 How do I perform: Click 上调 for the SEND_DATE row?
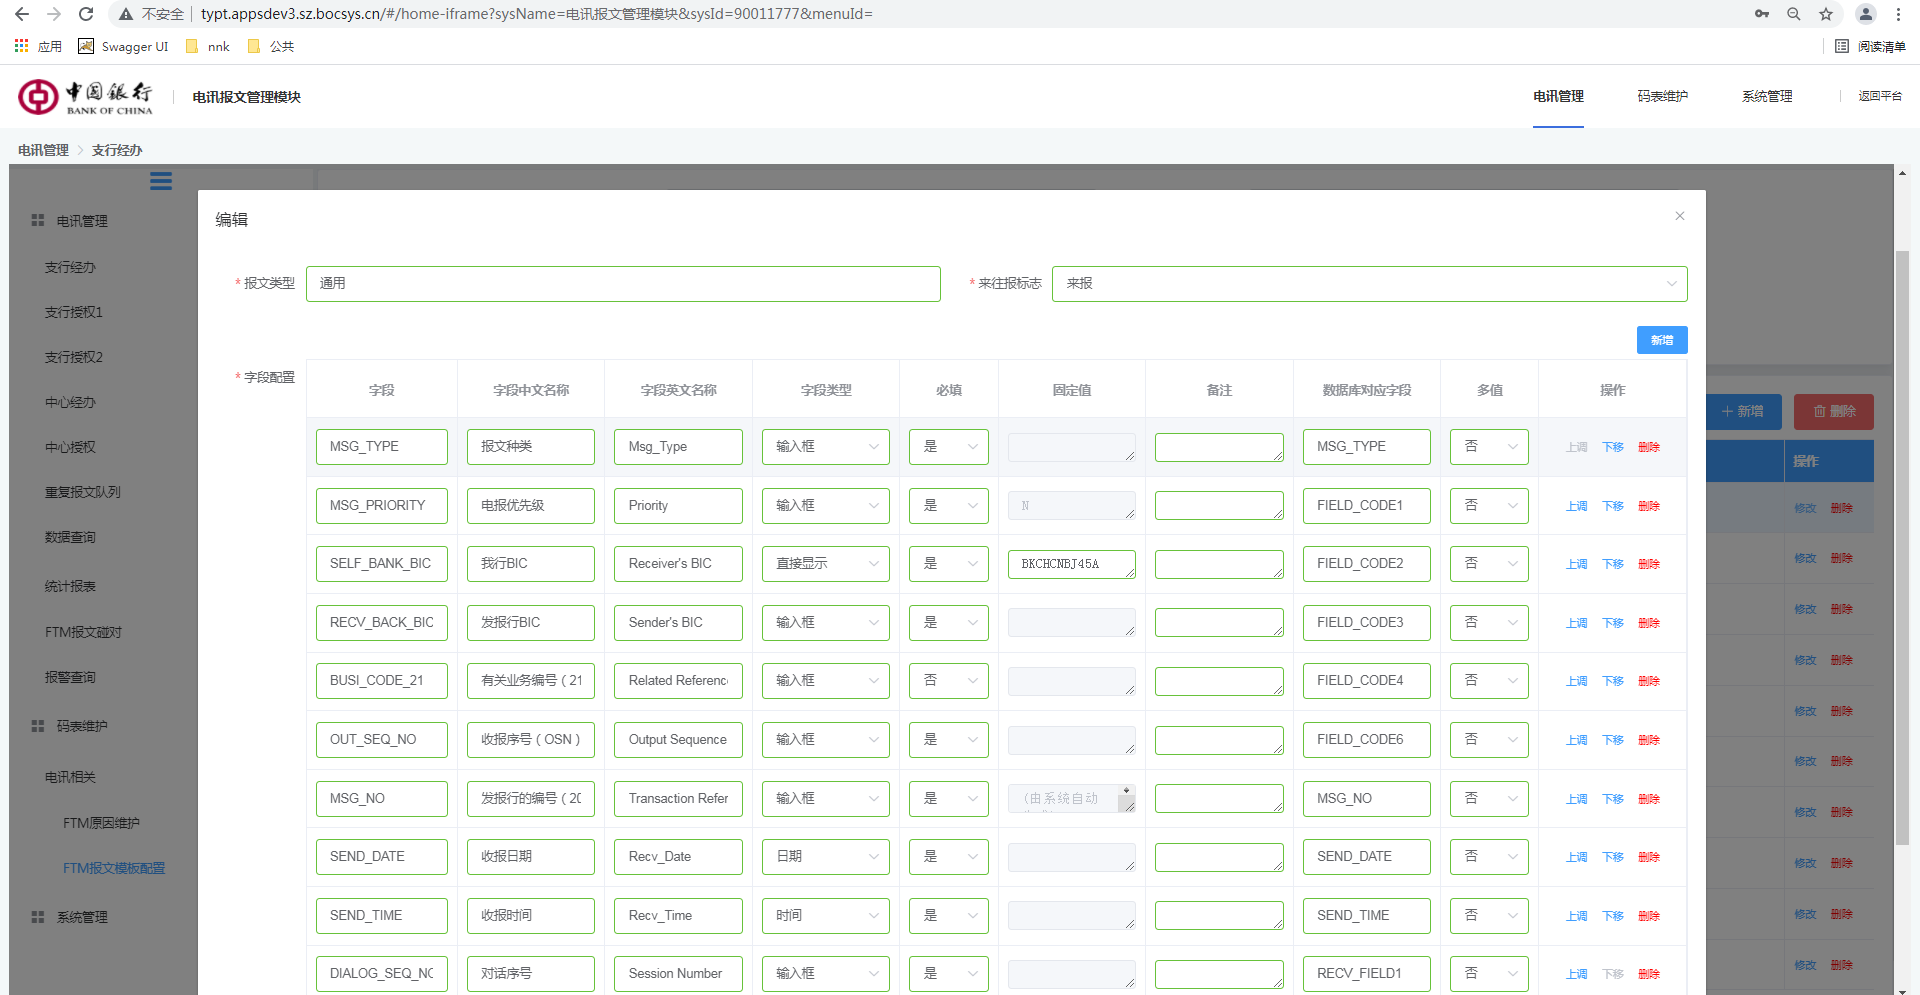(x=1577, y=857)
